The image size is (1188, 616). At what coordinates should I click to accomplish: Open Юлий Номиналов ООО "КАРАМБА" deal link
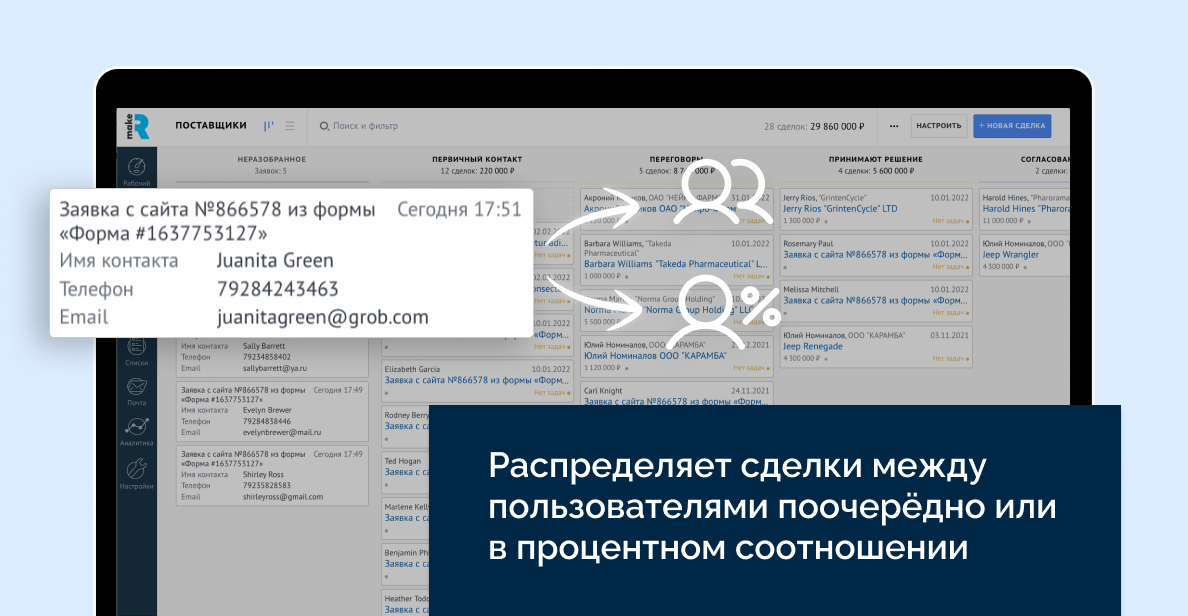[x=655, y=355]
